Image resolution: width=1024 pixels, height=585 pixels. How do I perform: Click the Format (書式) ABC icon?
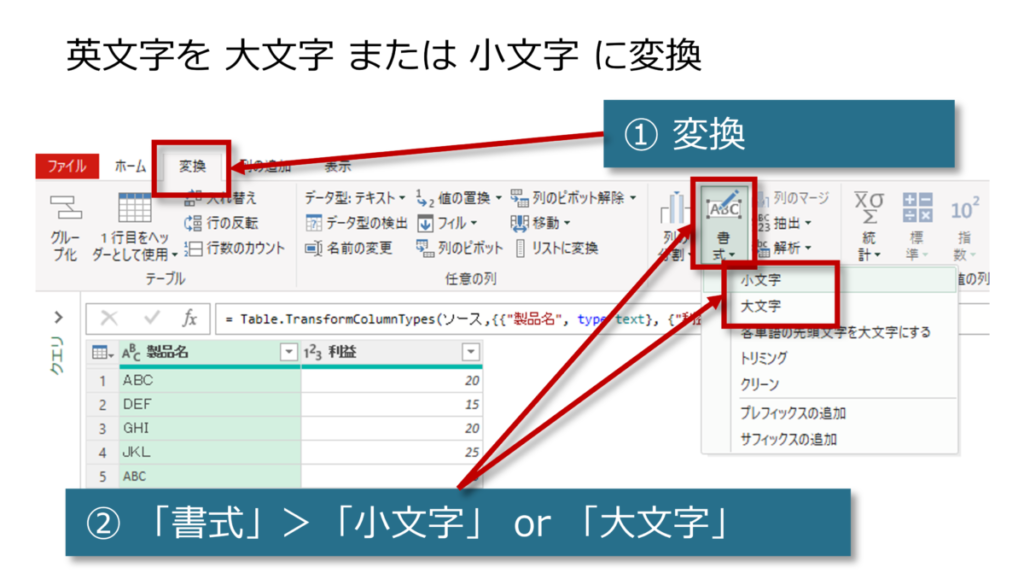pyautogui.click(x=725, y=208)
